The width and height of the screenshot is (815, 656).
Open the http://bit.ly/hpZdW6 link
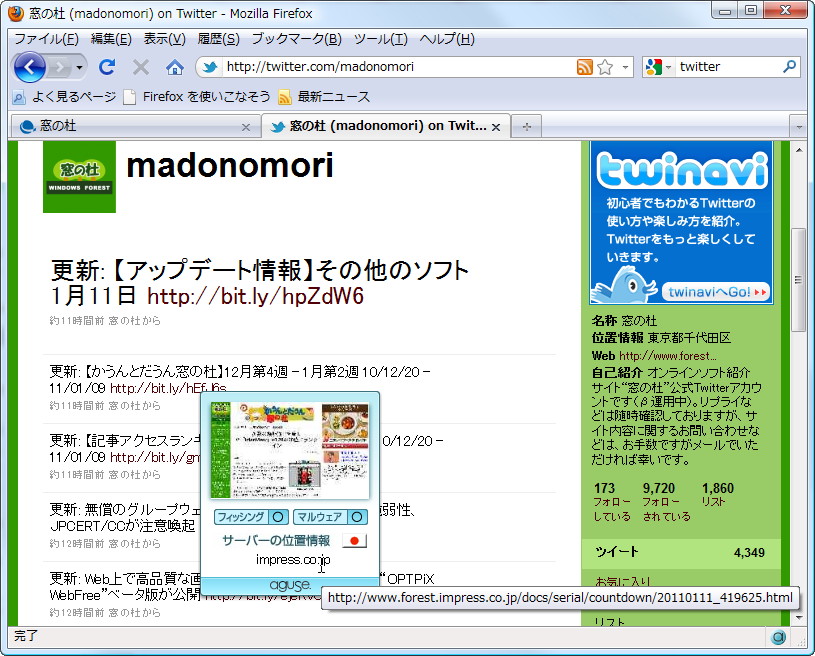click(255, 296)
